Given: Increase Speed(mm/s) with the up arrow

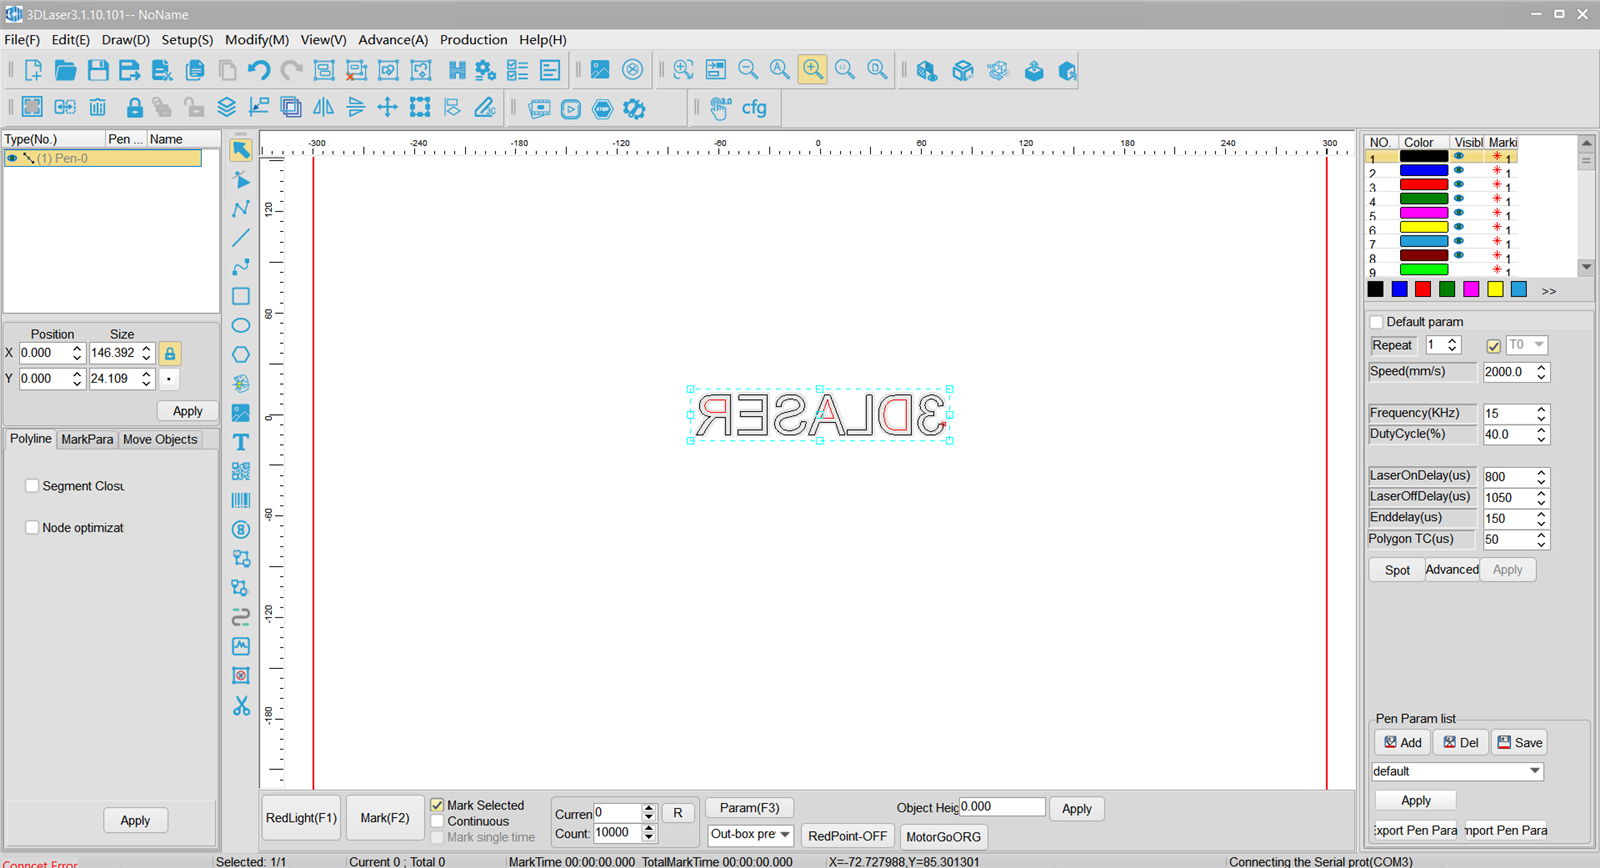Looking at the screenshot, I should [1542, 367].
